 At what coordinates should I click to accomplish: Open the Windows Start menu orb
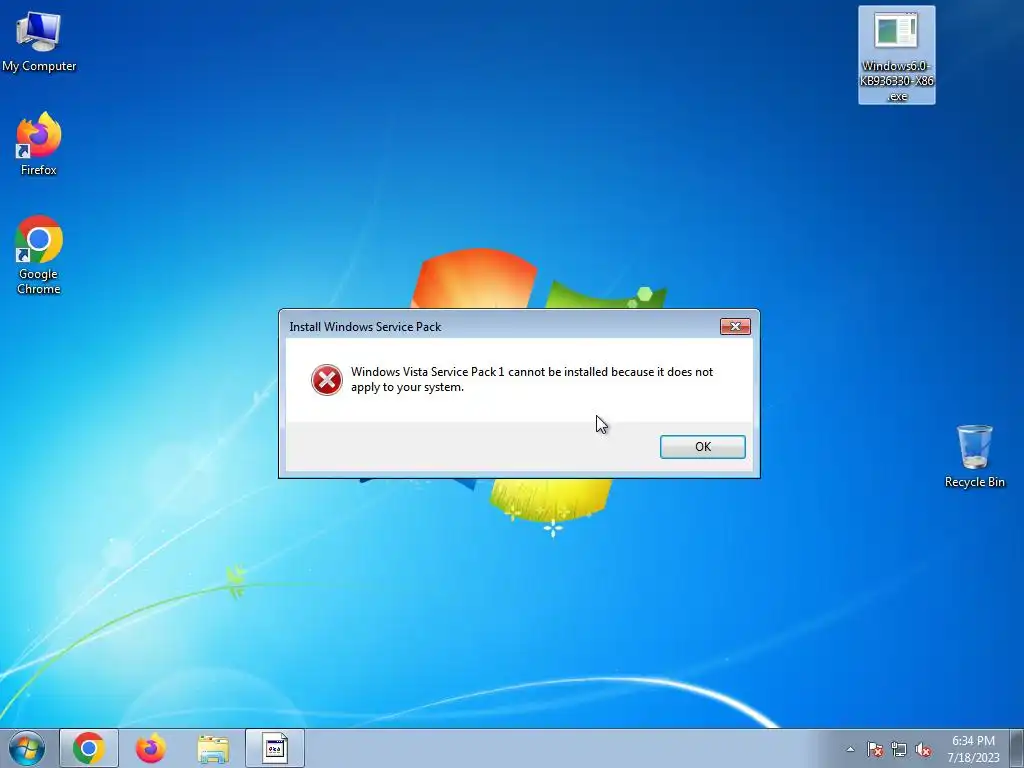click(26, 748)
